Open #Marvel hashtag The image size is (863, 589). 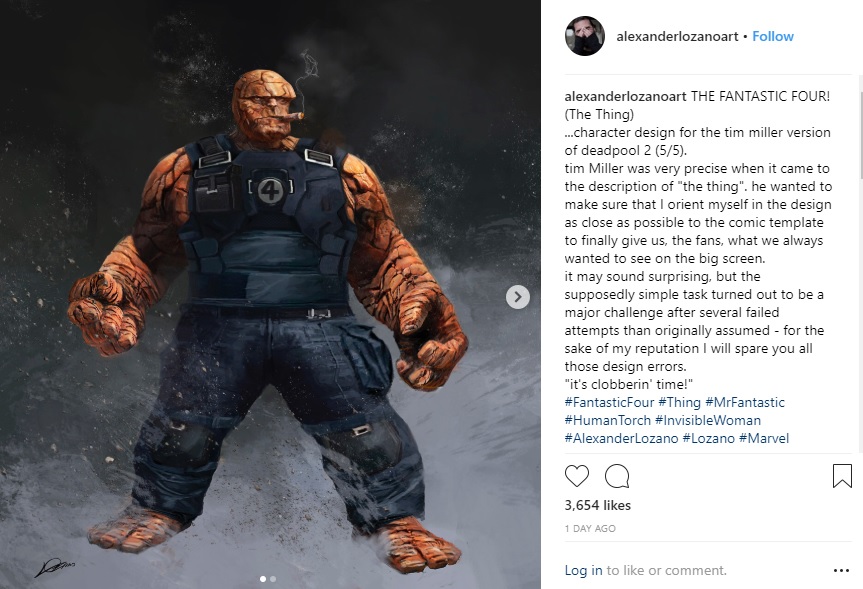[x=764, y=439]
